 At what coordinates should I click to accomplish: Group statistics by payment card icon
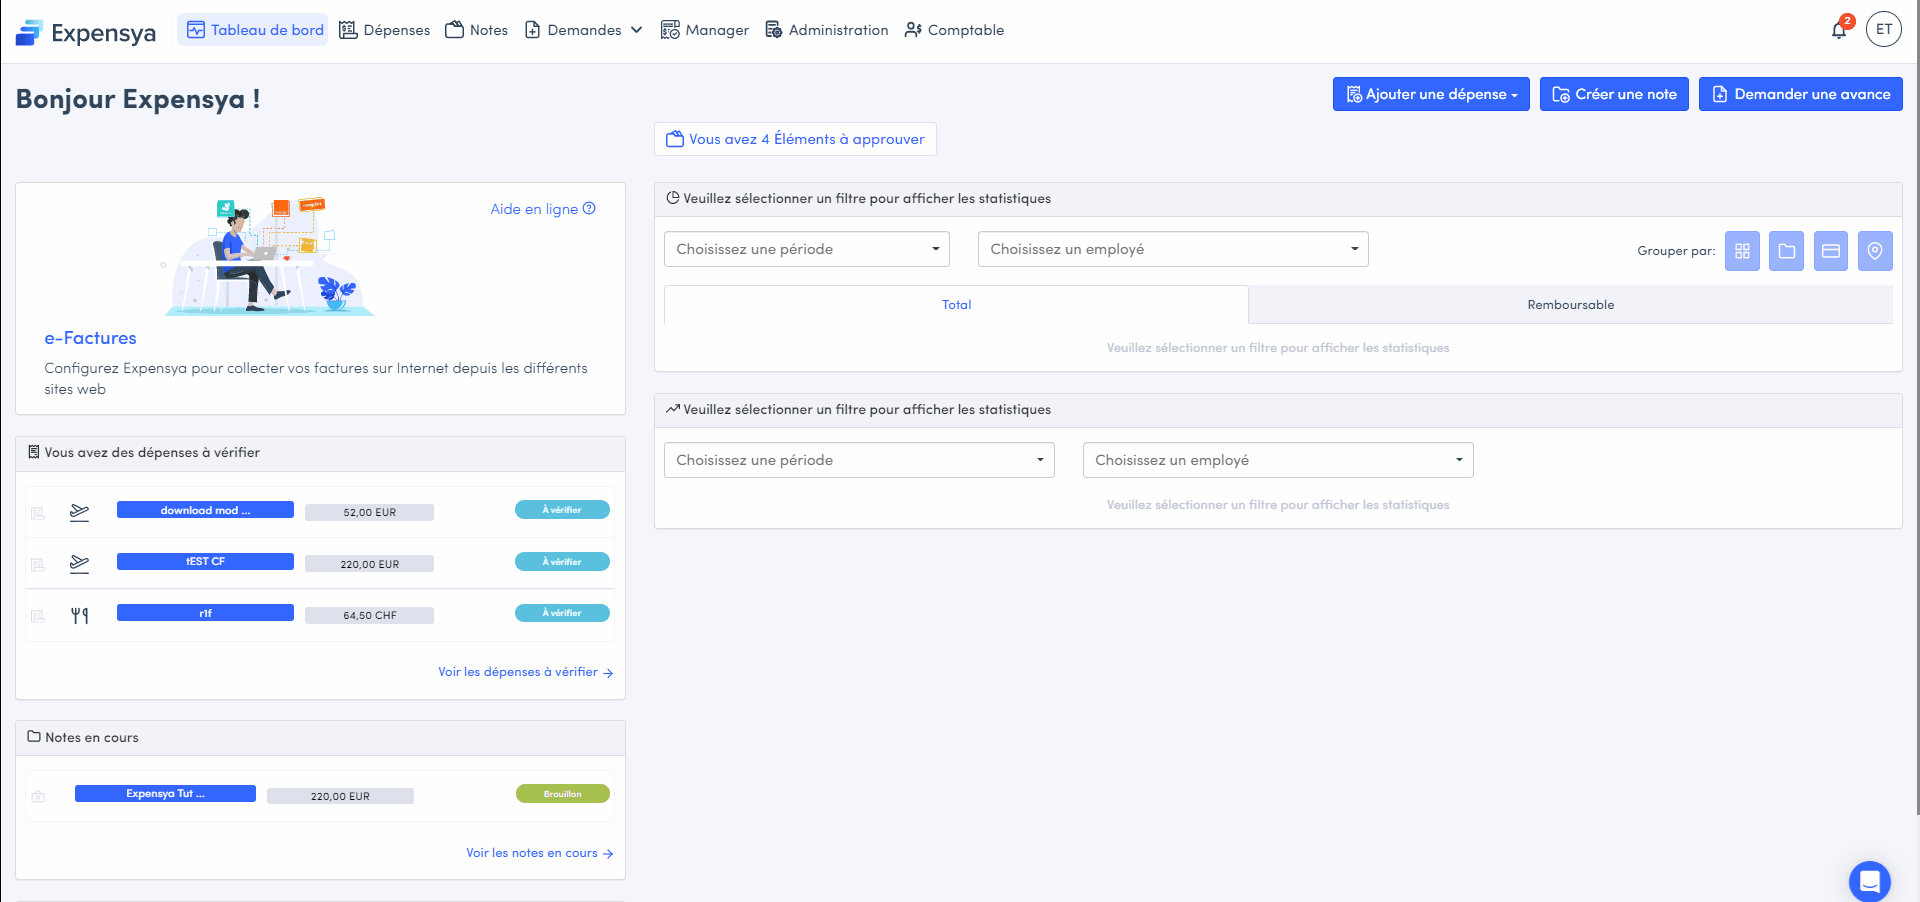pyautogui.click(x=1831, y=251)
